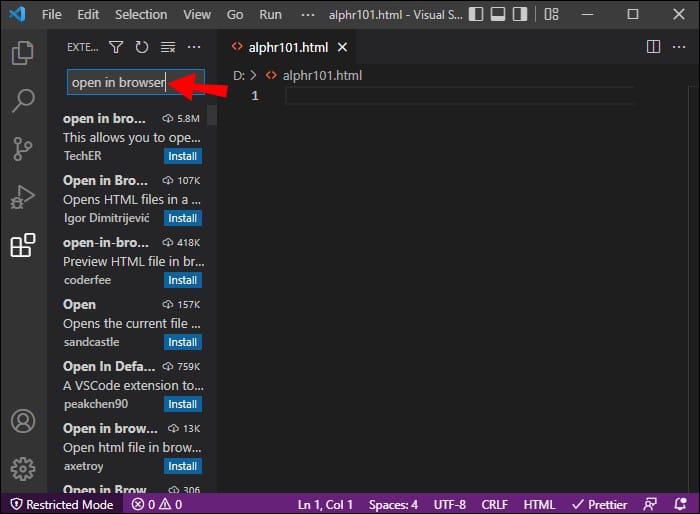700x514 pixels.
Task: Open the Source Control view
Action: pyautogui.click(x=22, y=149)
